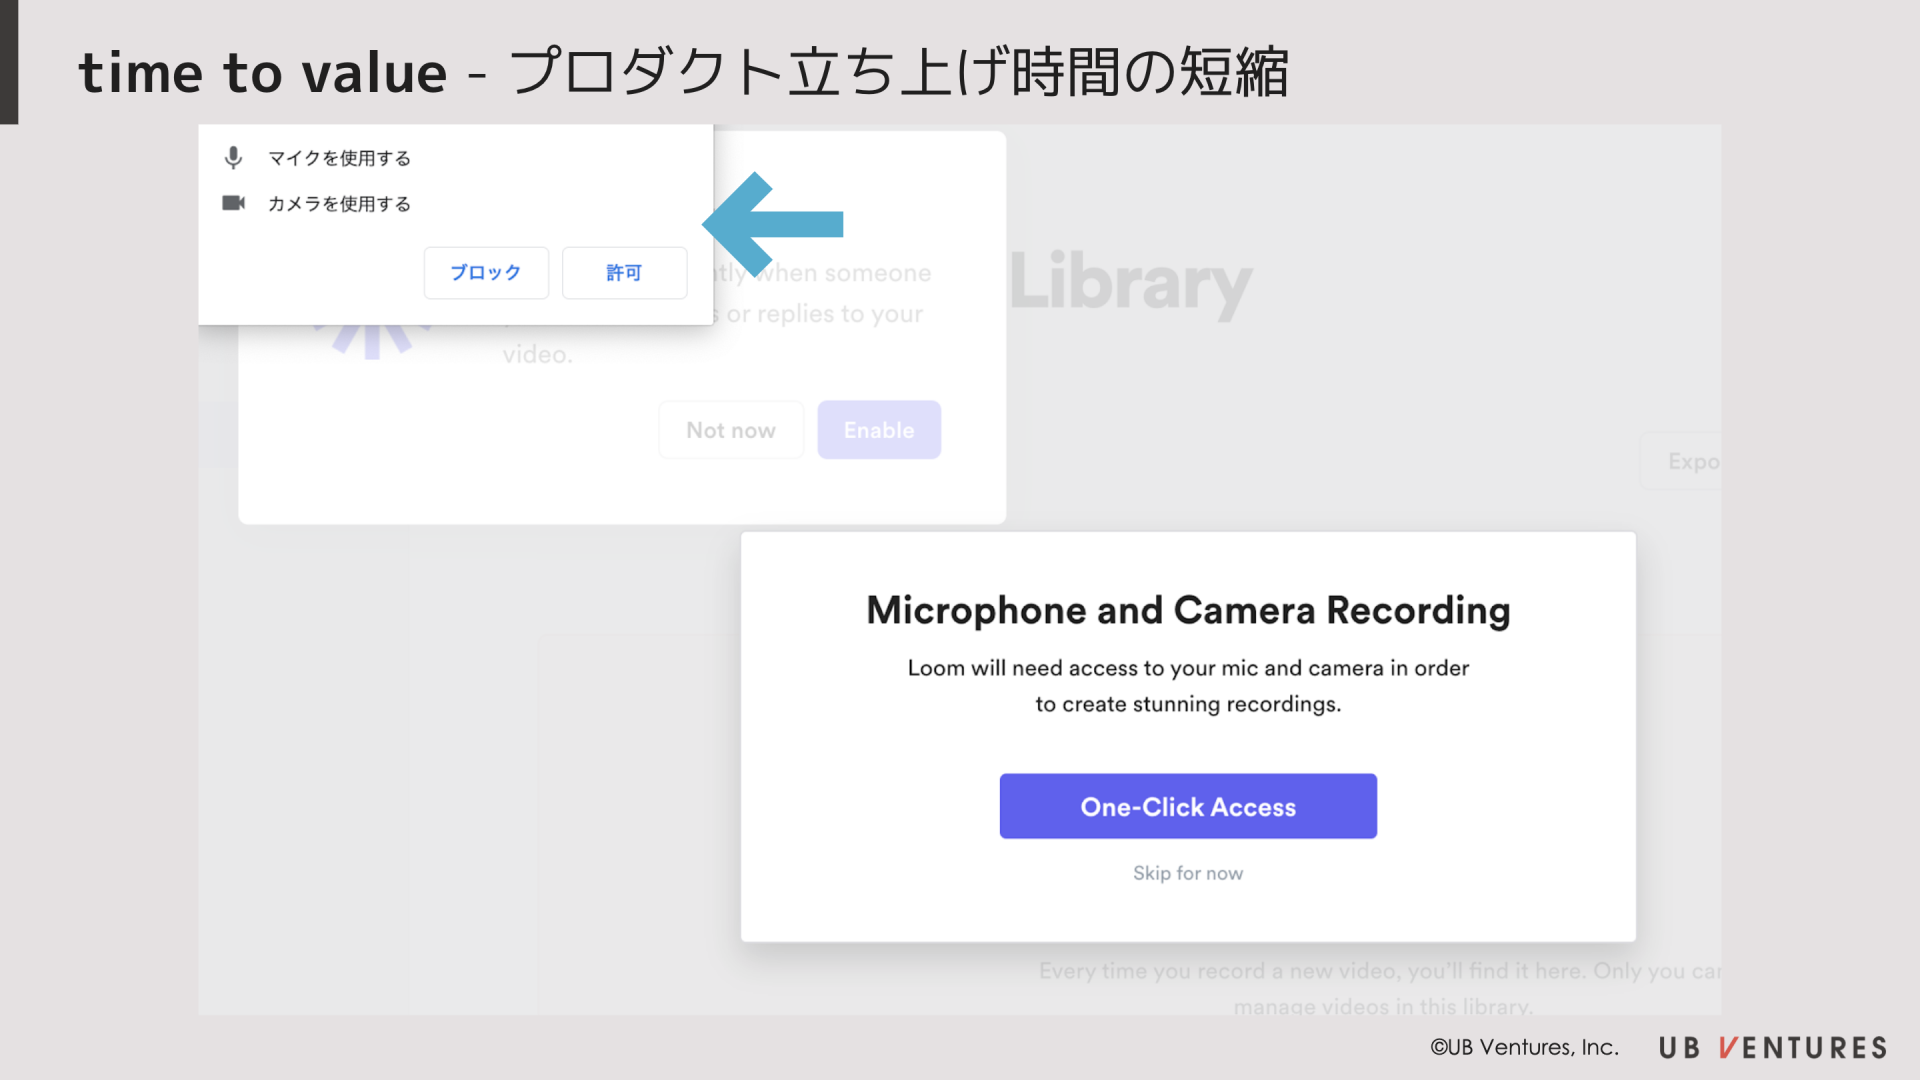Click the ブロック button
This screenshot has height=1080, width=1920.
pos(486,273)
